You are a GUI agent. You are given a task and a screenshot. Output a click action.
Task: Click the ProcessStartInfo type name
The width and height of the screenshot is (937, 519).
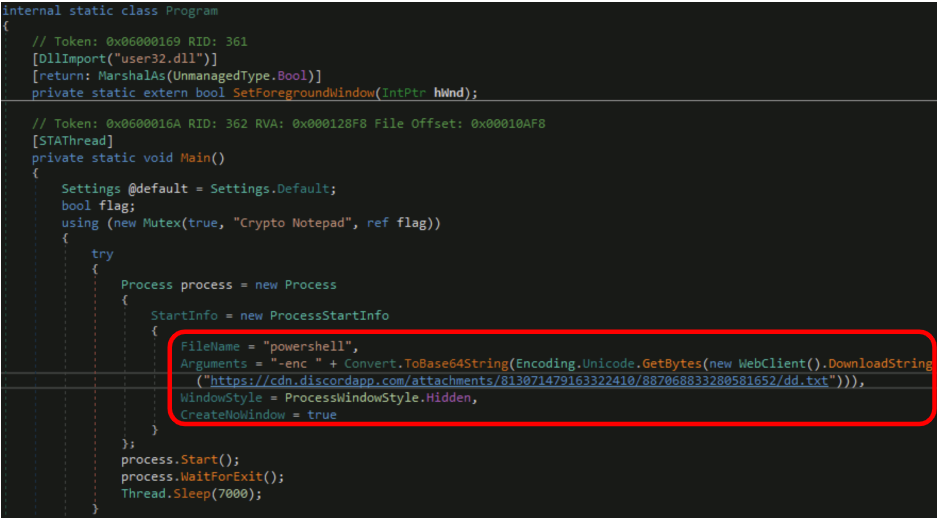(329, 315)
